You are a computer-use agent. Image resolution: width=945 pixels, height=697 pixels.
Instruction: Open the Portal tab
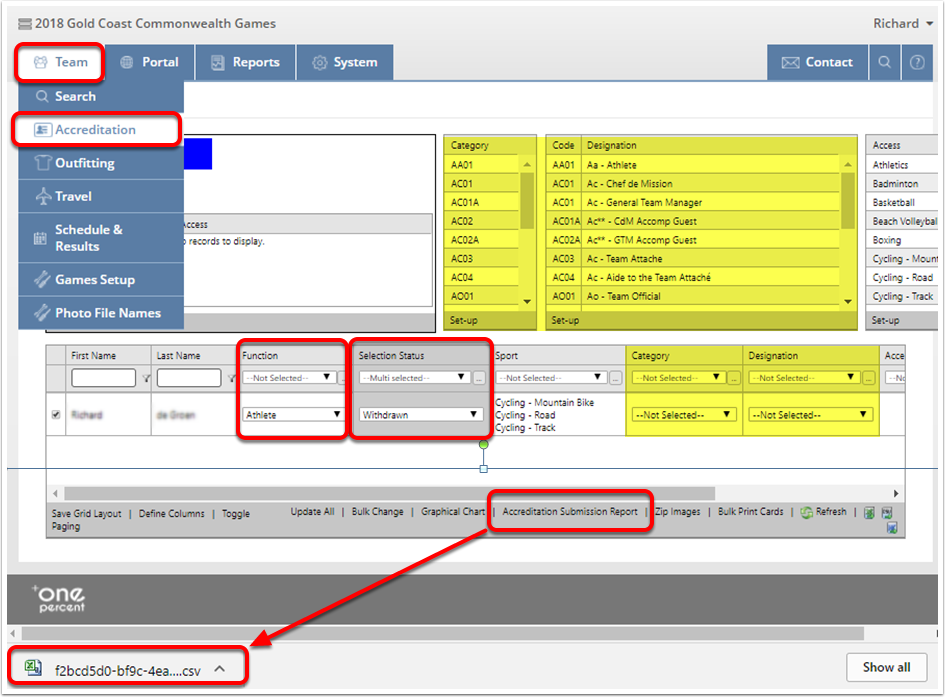coord(150,62)
